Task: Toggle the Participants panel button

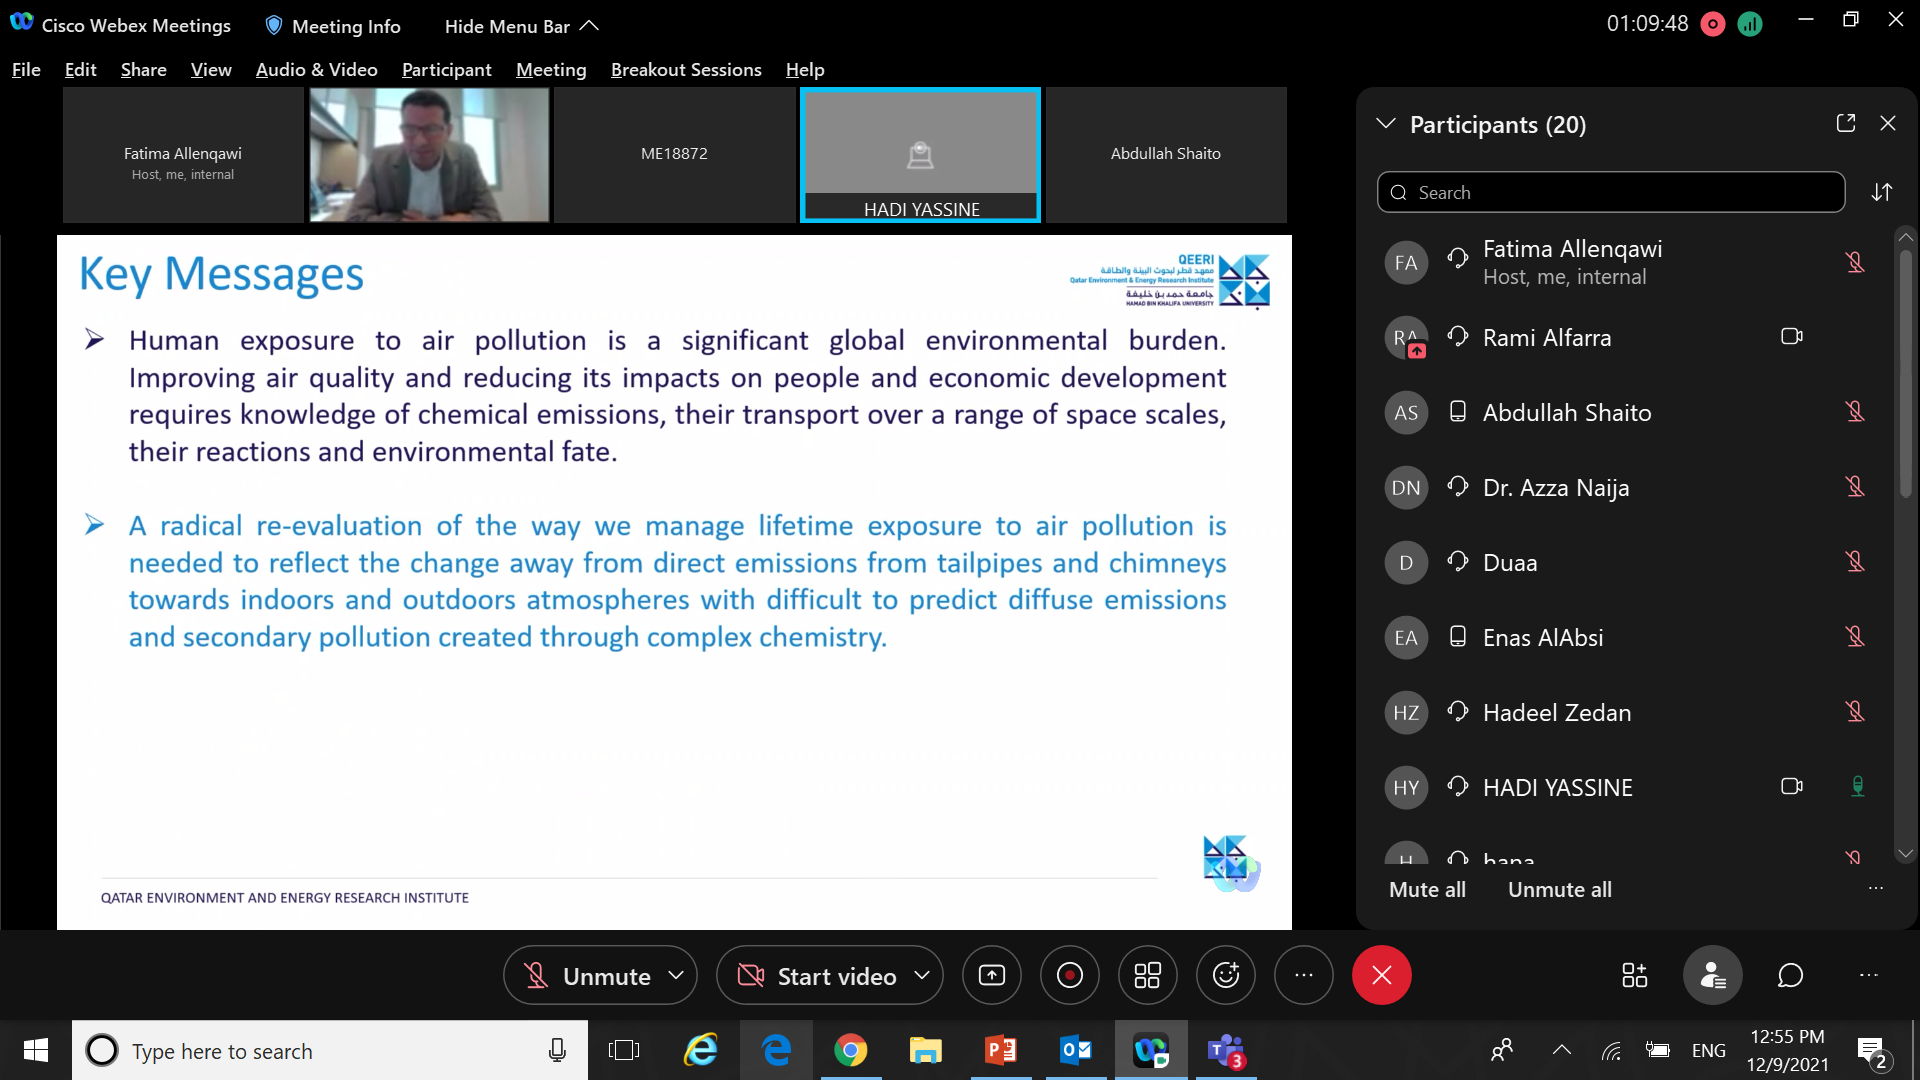Action: (x=1712, y=975)
